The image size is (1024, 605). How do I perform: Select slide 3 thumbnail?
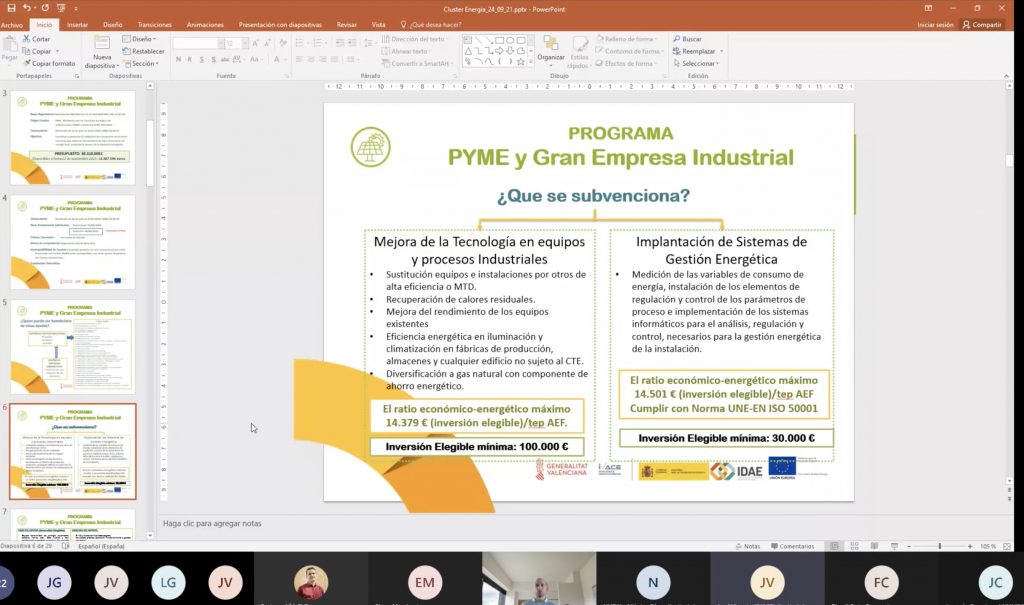pyautogui.click(x=73, y=138)
